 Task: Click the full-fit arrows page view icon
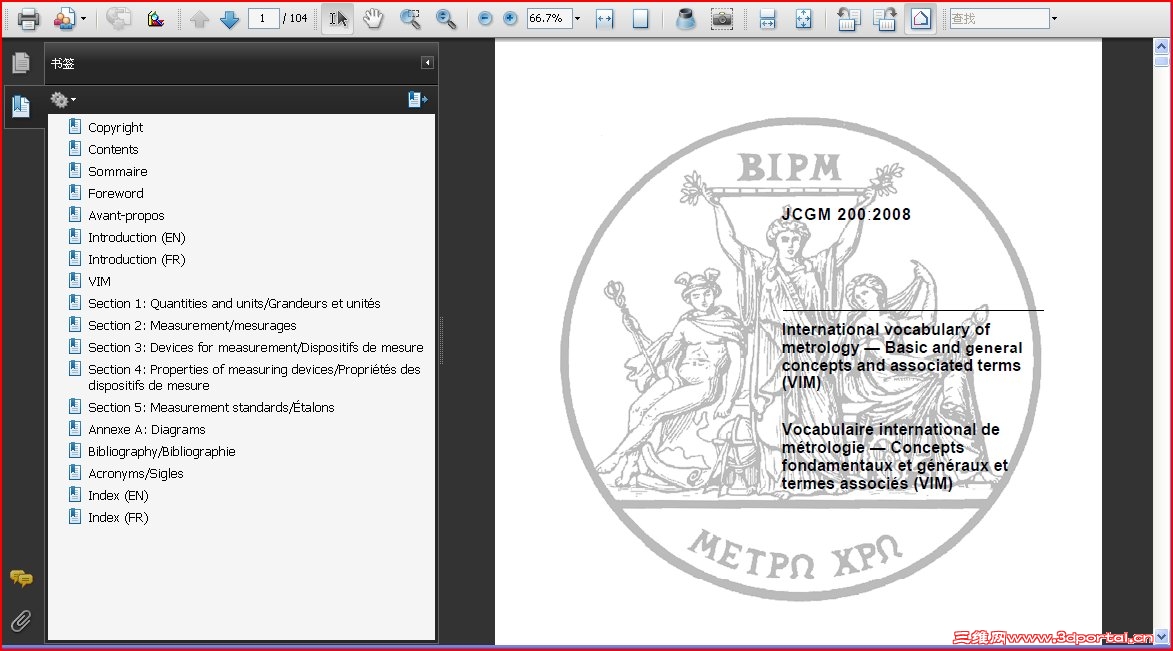click(x=803, y=19)
